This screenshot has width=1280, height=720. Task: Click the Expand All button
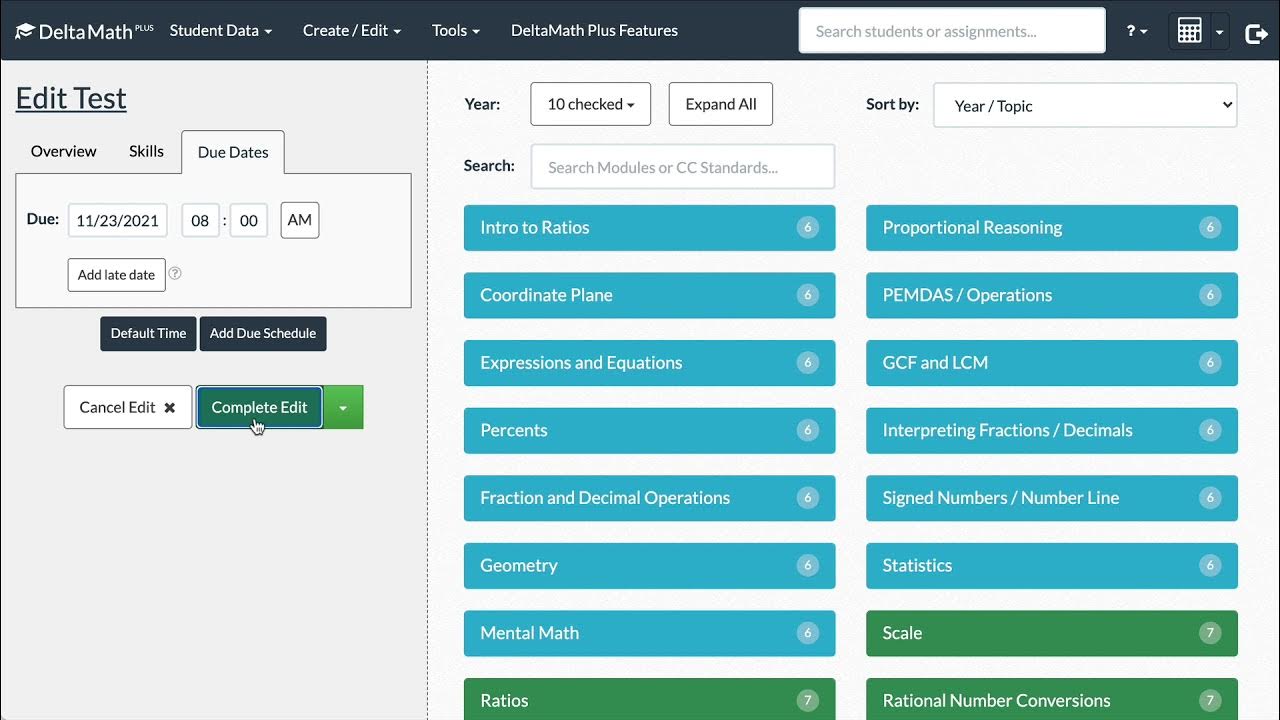[x=721, y=104]
